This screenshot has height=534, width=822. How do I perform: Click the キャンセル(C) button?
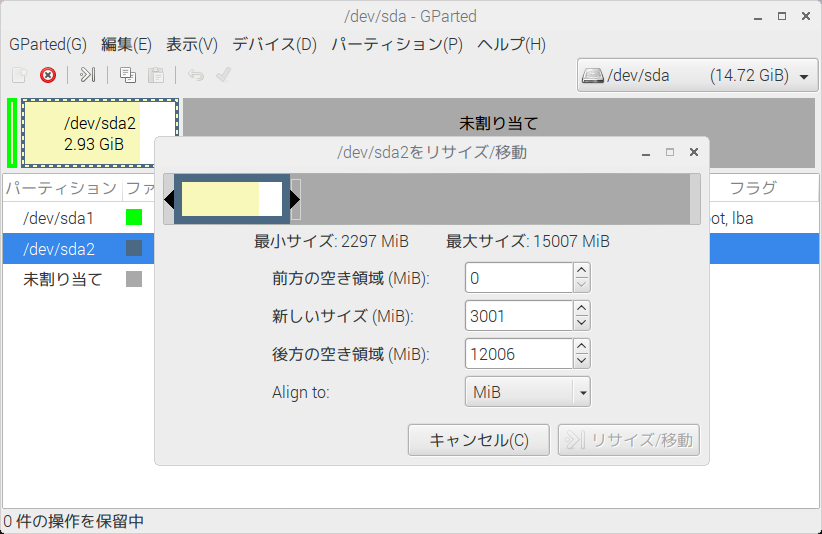(x=479, y=440)
